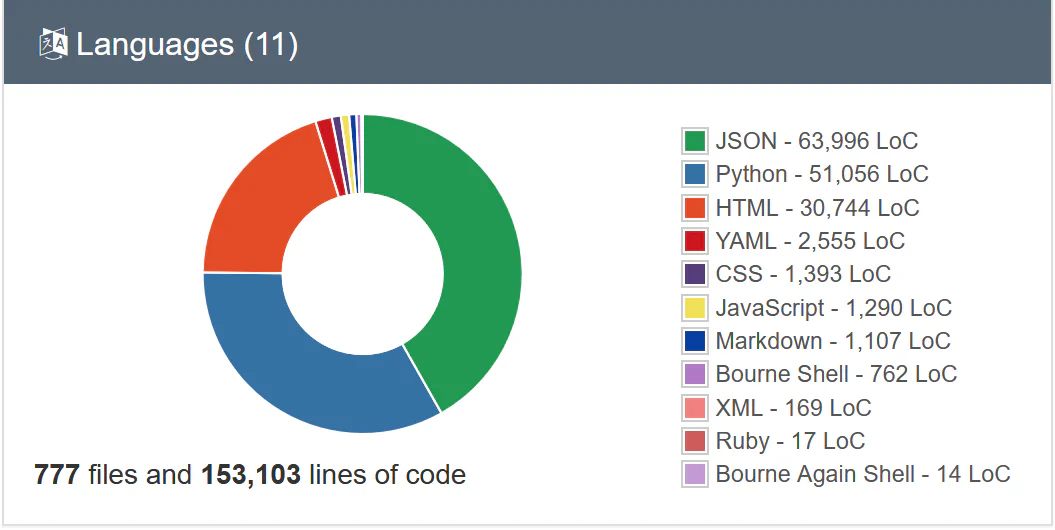Hide the "XML - 169 LoC" legend entry
1055x530 pixels.
coord(793,408)
